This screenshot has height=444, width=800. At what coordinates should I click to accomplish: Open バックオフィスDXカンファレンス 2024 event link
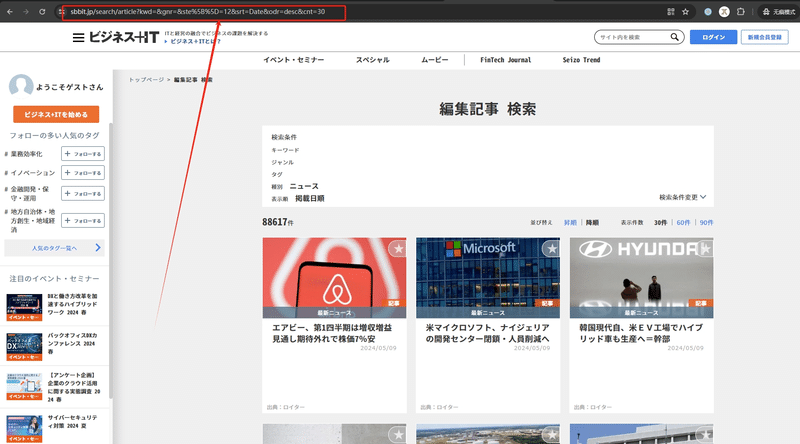click(72, 343)
